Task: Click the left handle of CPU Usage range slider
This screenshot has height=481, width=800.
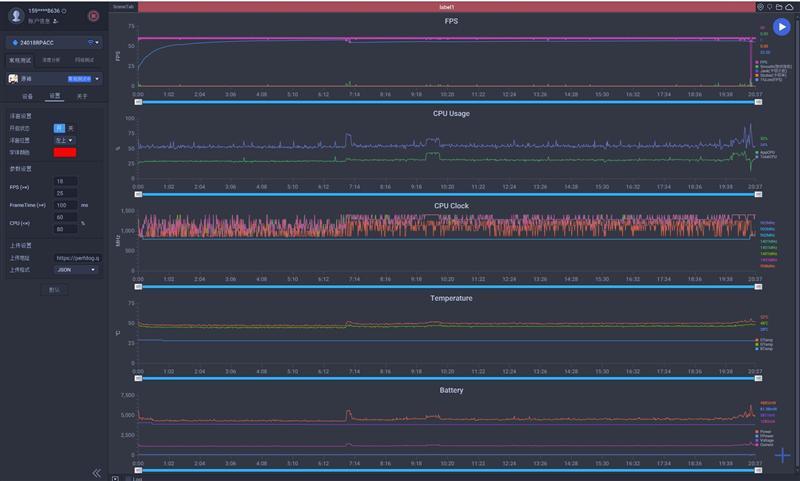Action: tap(138, 194)
